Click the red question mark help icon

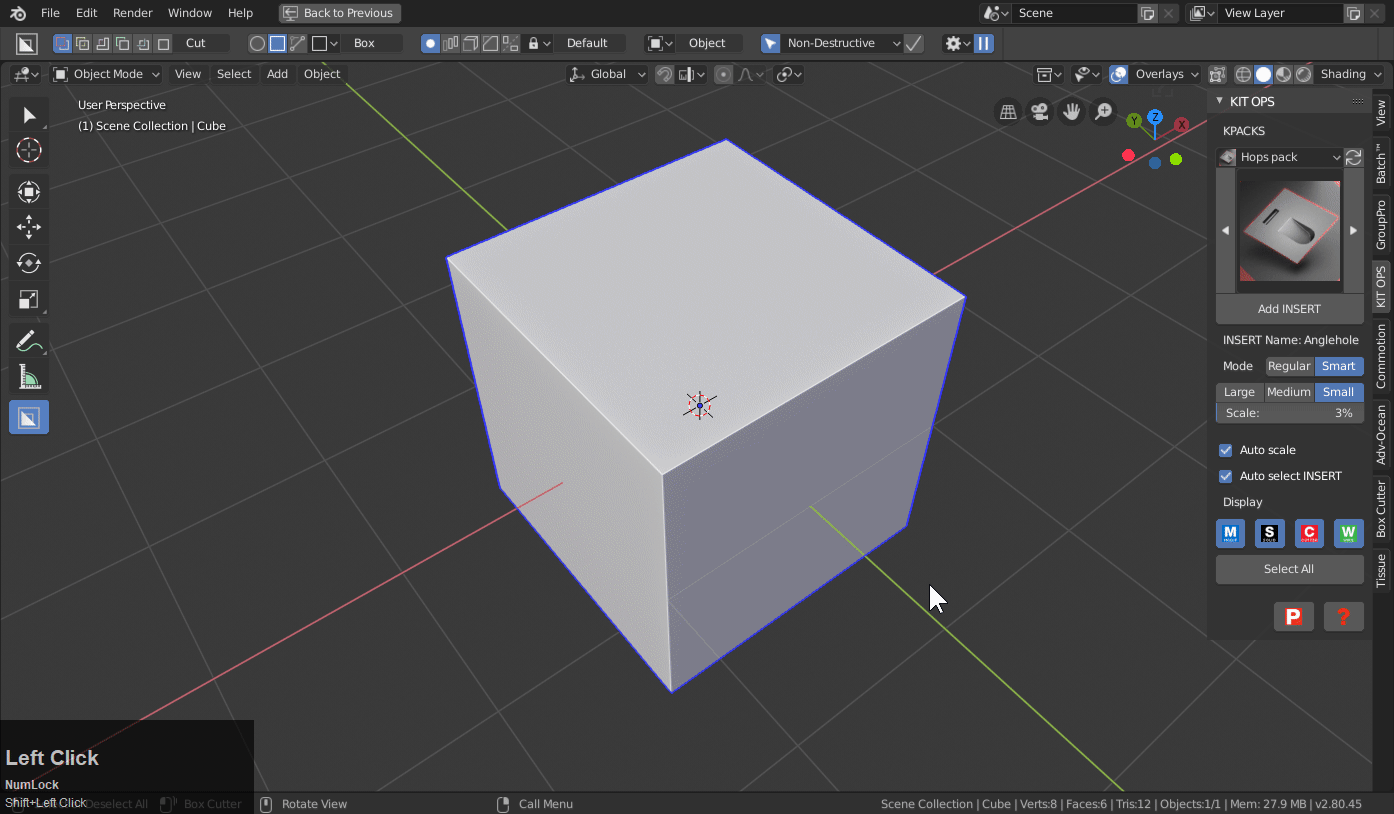pos(1343,616)
